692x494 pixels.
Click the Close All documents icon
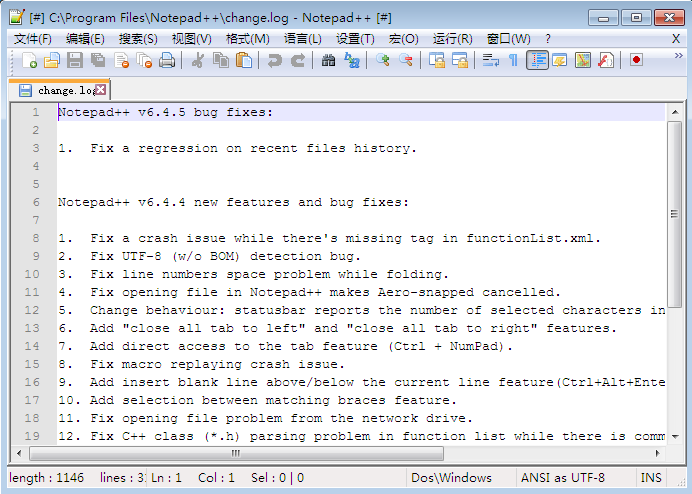144,60
